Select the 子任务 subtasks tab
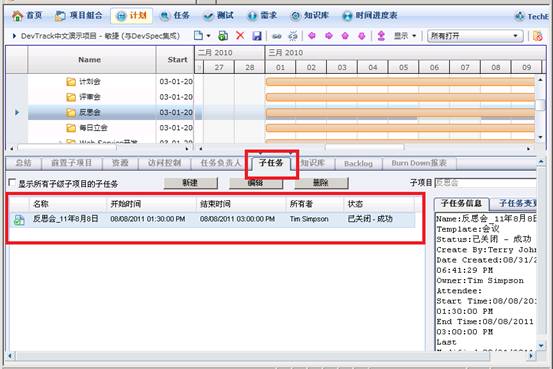Viewport: 553px width, 369px height. click(x=271, y=163)
